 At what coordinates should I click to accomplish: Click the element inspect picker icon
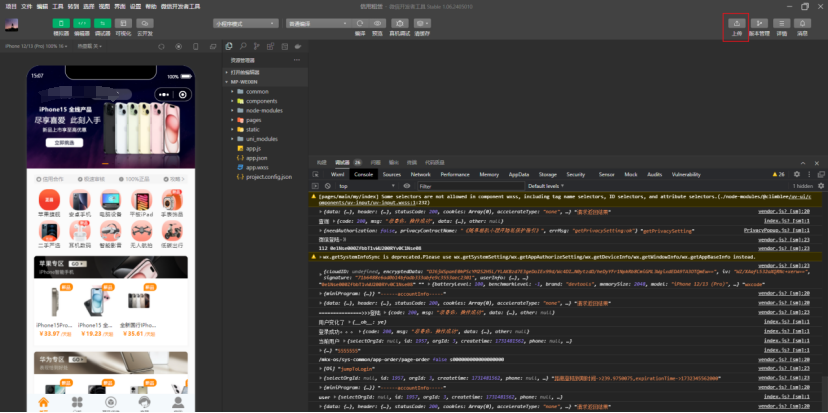pyautogui.click(x=315, y=174)
